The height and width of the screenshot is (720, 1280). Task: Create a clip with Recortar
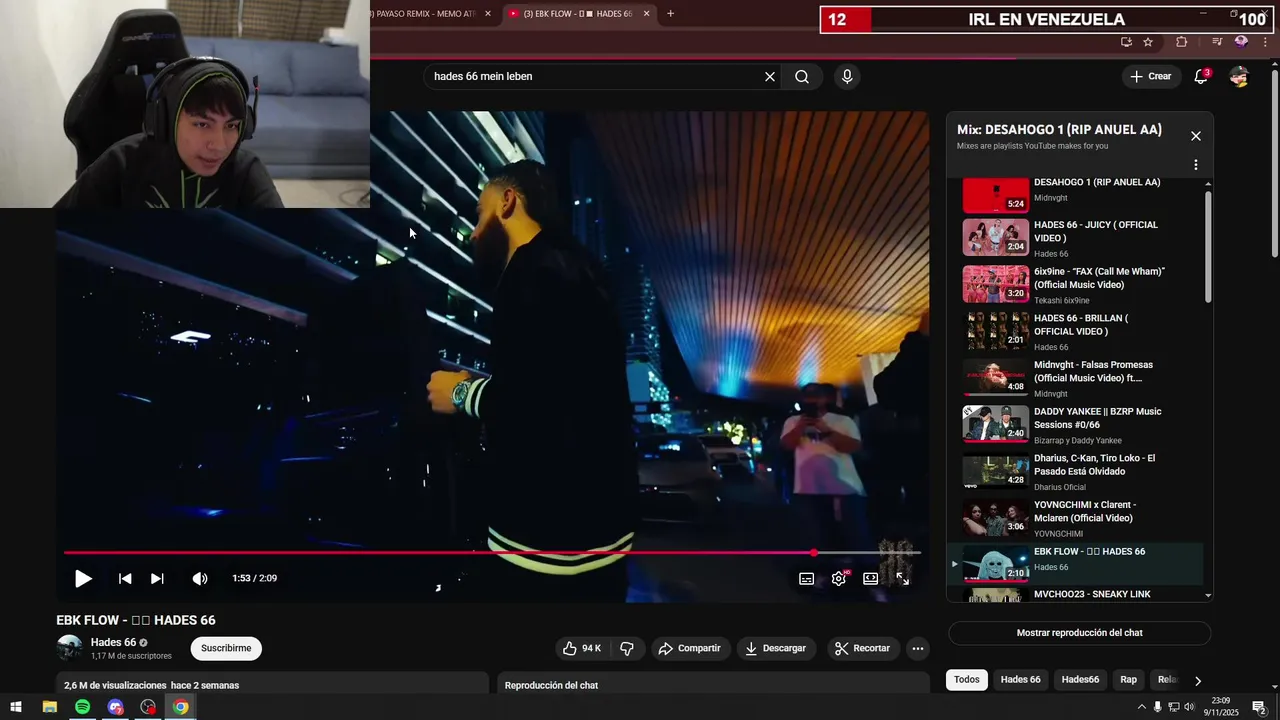click(862, 648)
